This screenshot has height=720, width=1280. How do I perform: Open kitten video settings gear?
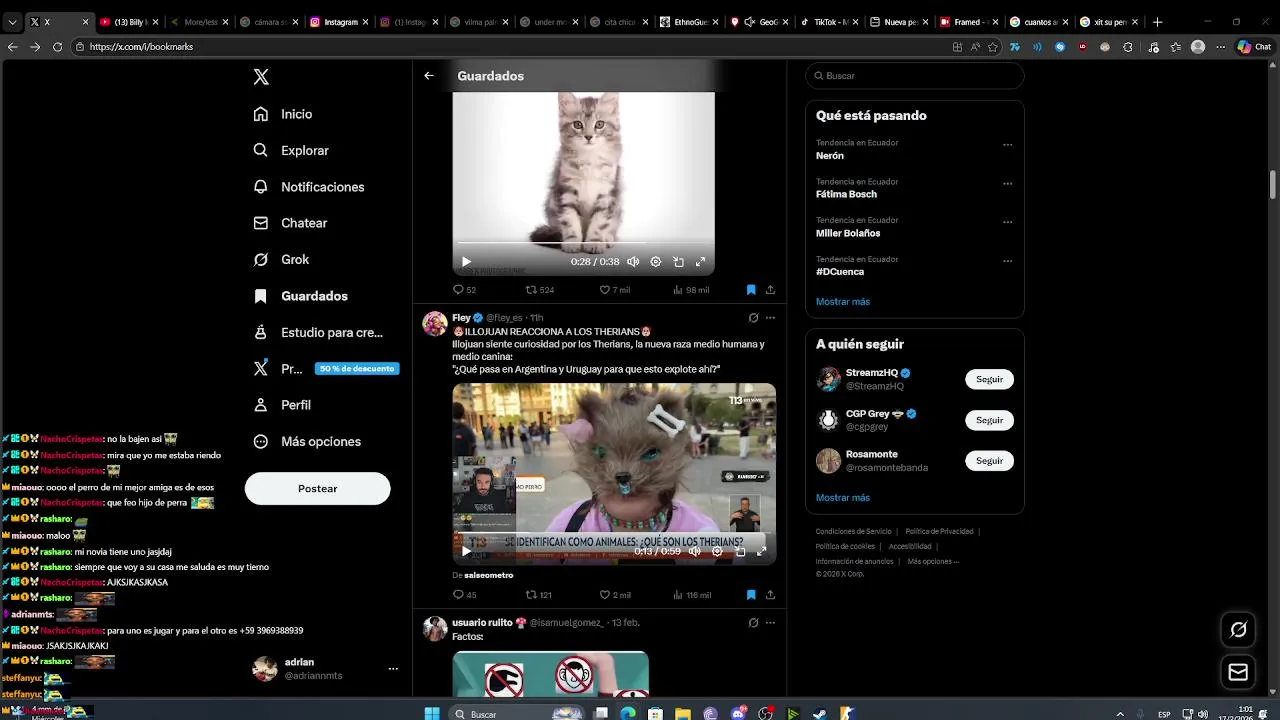click(x=656, y=262)
